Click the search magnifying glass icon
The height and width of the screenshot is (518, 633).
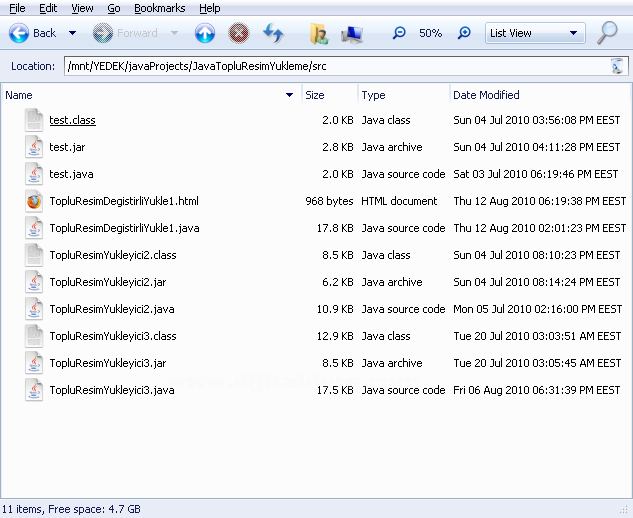click(608, 32)
